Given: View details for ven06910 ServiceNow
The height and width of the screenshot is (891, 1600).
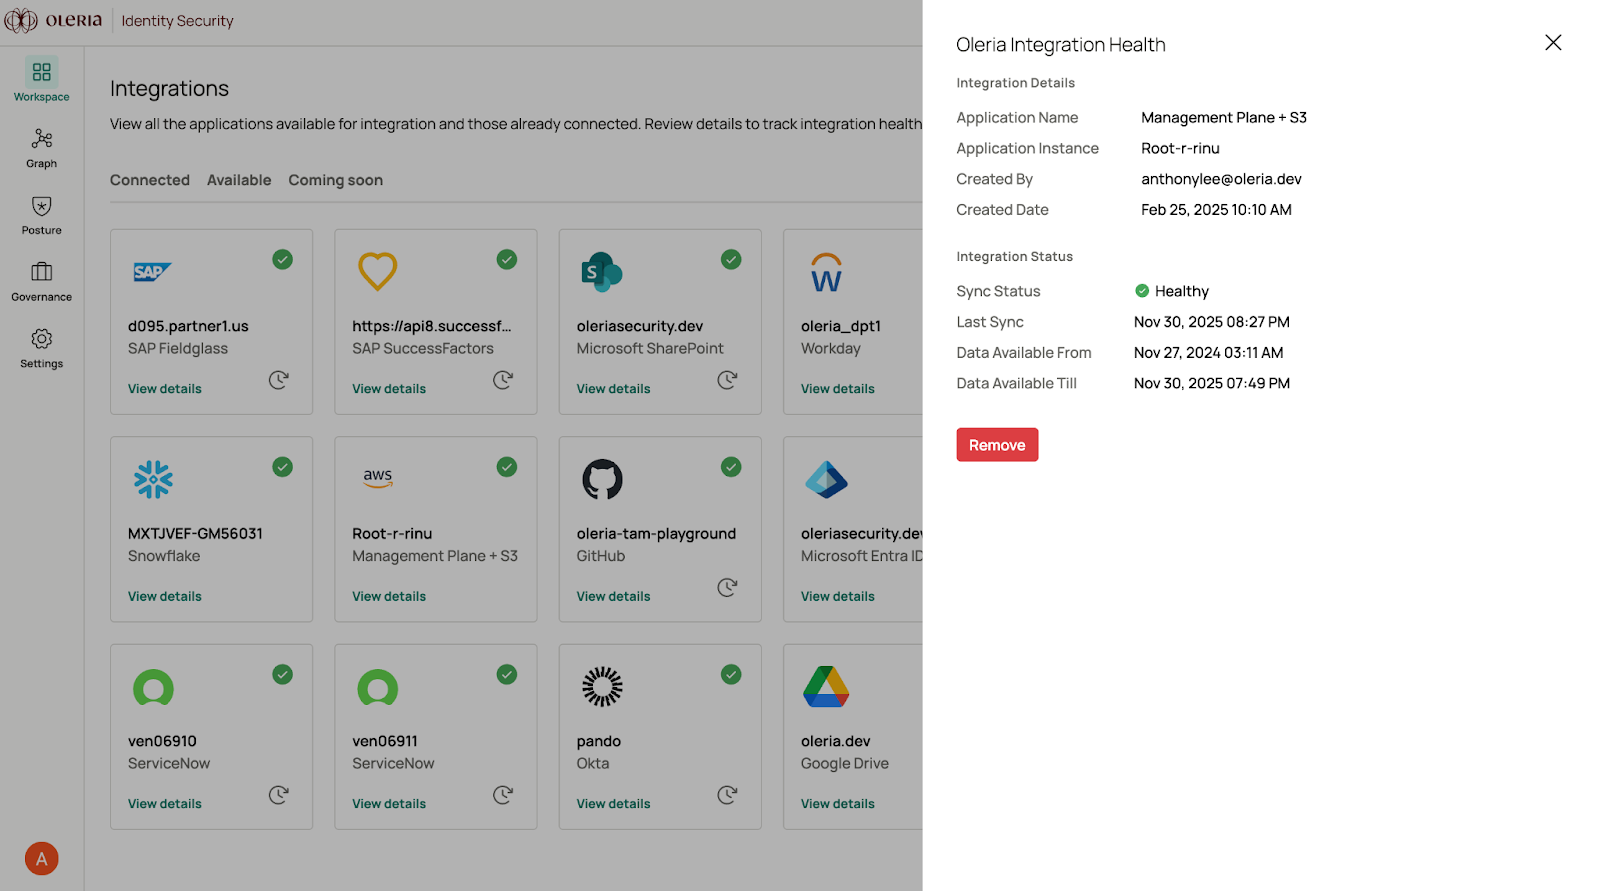Looking at the screenshot, I should click(165, 804).
